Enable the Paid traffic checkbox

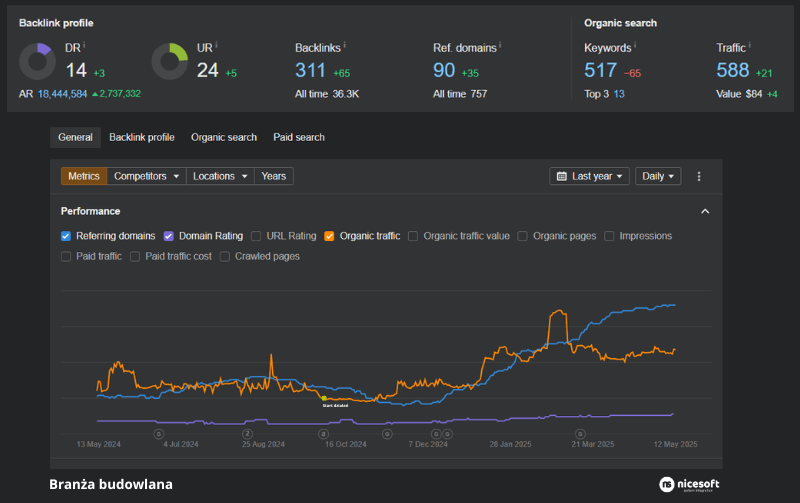(66, 257)
